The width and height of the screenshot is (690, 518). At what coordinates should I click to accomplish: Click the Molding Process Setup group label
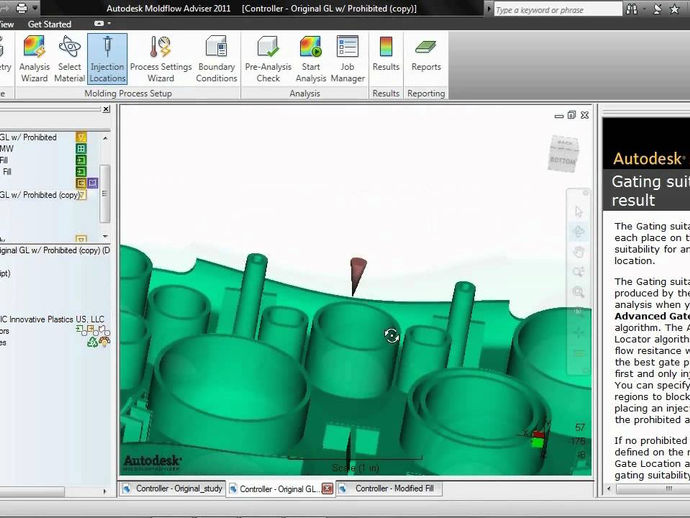click(x=128, y=93)
